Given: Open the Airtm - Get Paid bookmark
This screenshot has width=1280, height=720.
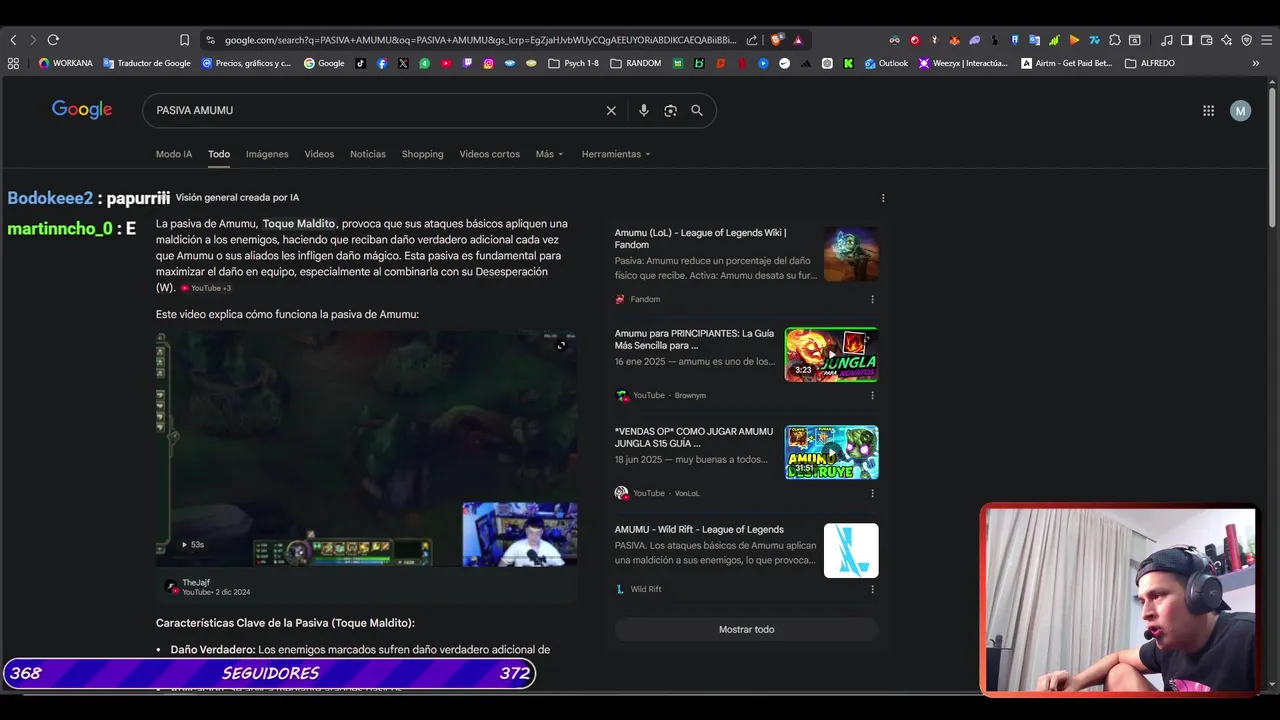Looking at the screenshot, I should [x=1066, y=63].
